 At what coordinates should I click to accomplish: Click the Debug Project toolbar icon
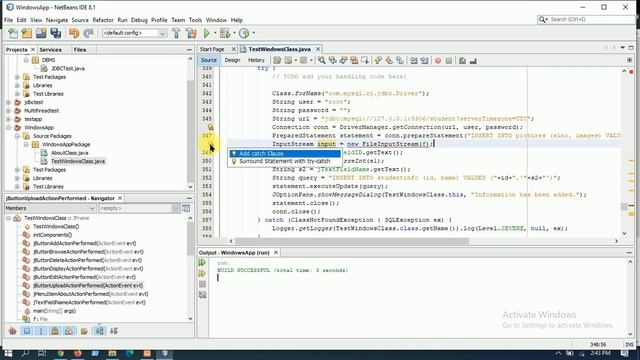(224, 33)
